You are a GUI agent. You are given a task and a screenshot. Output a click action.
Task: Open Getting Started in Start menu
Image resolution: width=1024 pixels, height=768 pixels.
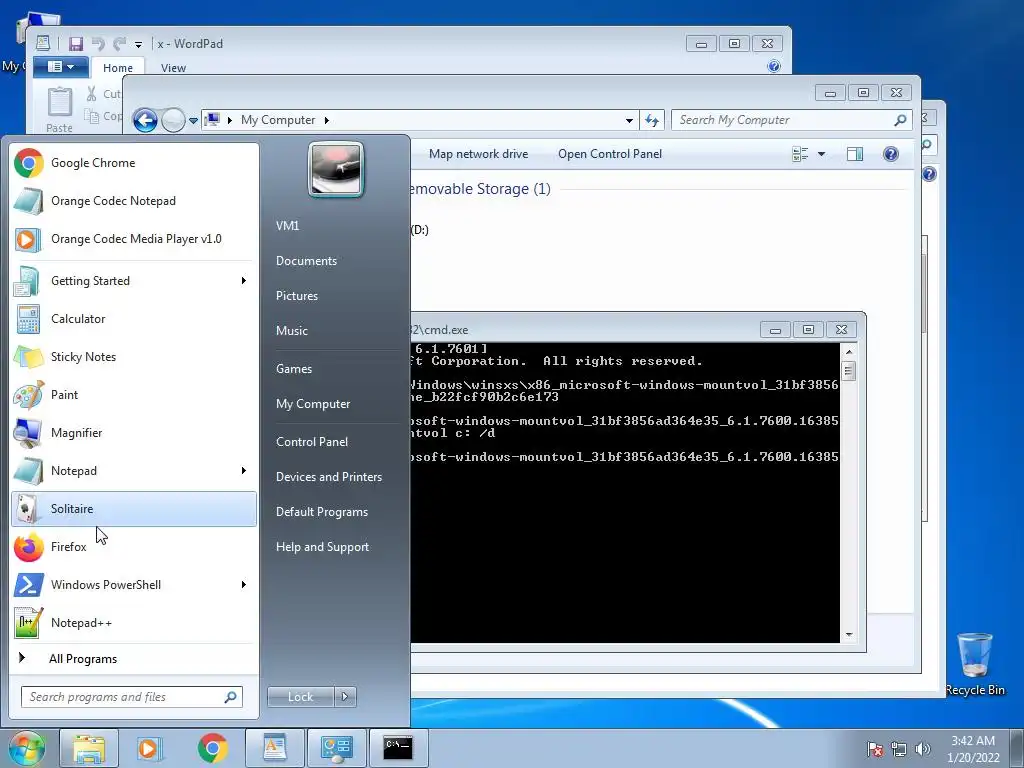point(134,281)
